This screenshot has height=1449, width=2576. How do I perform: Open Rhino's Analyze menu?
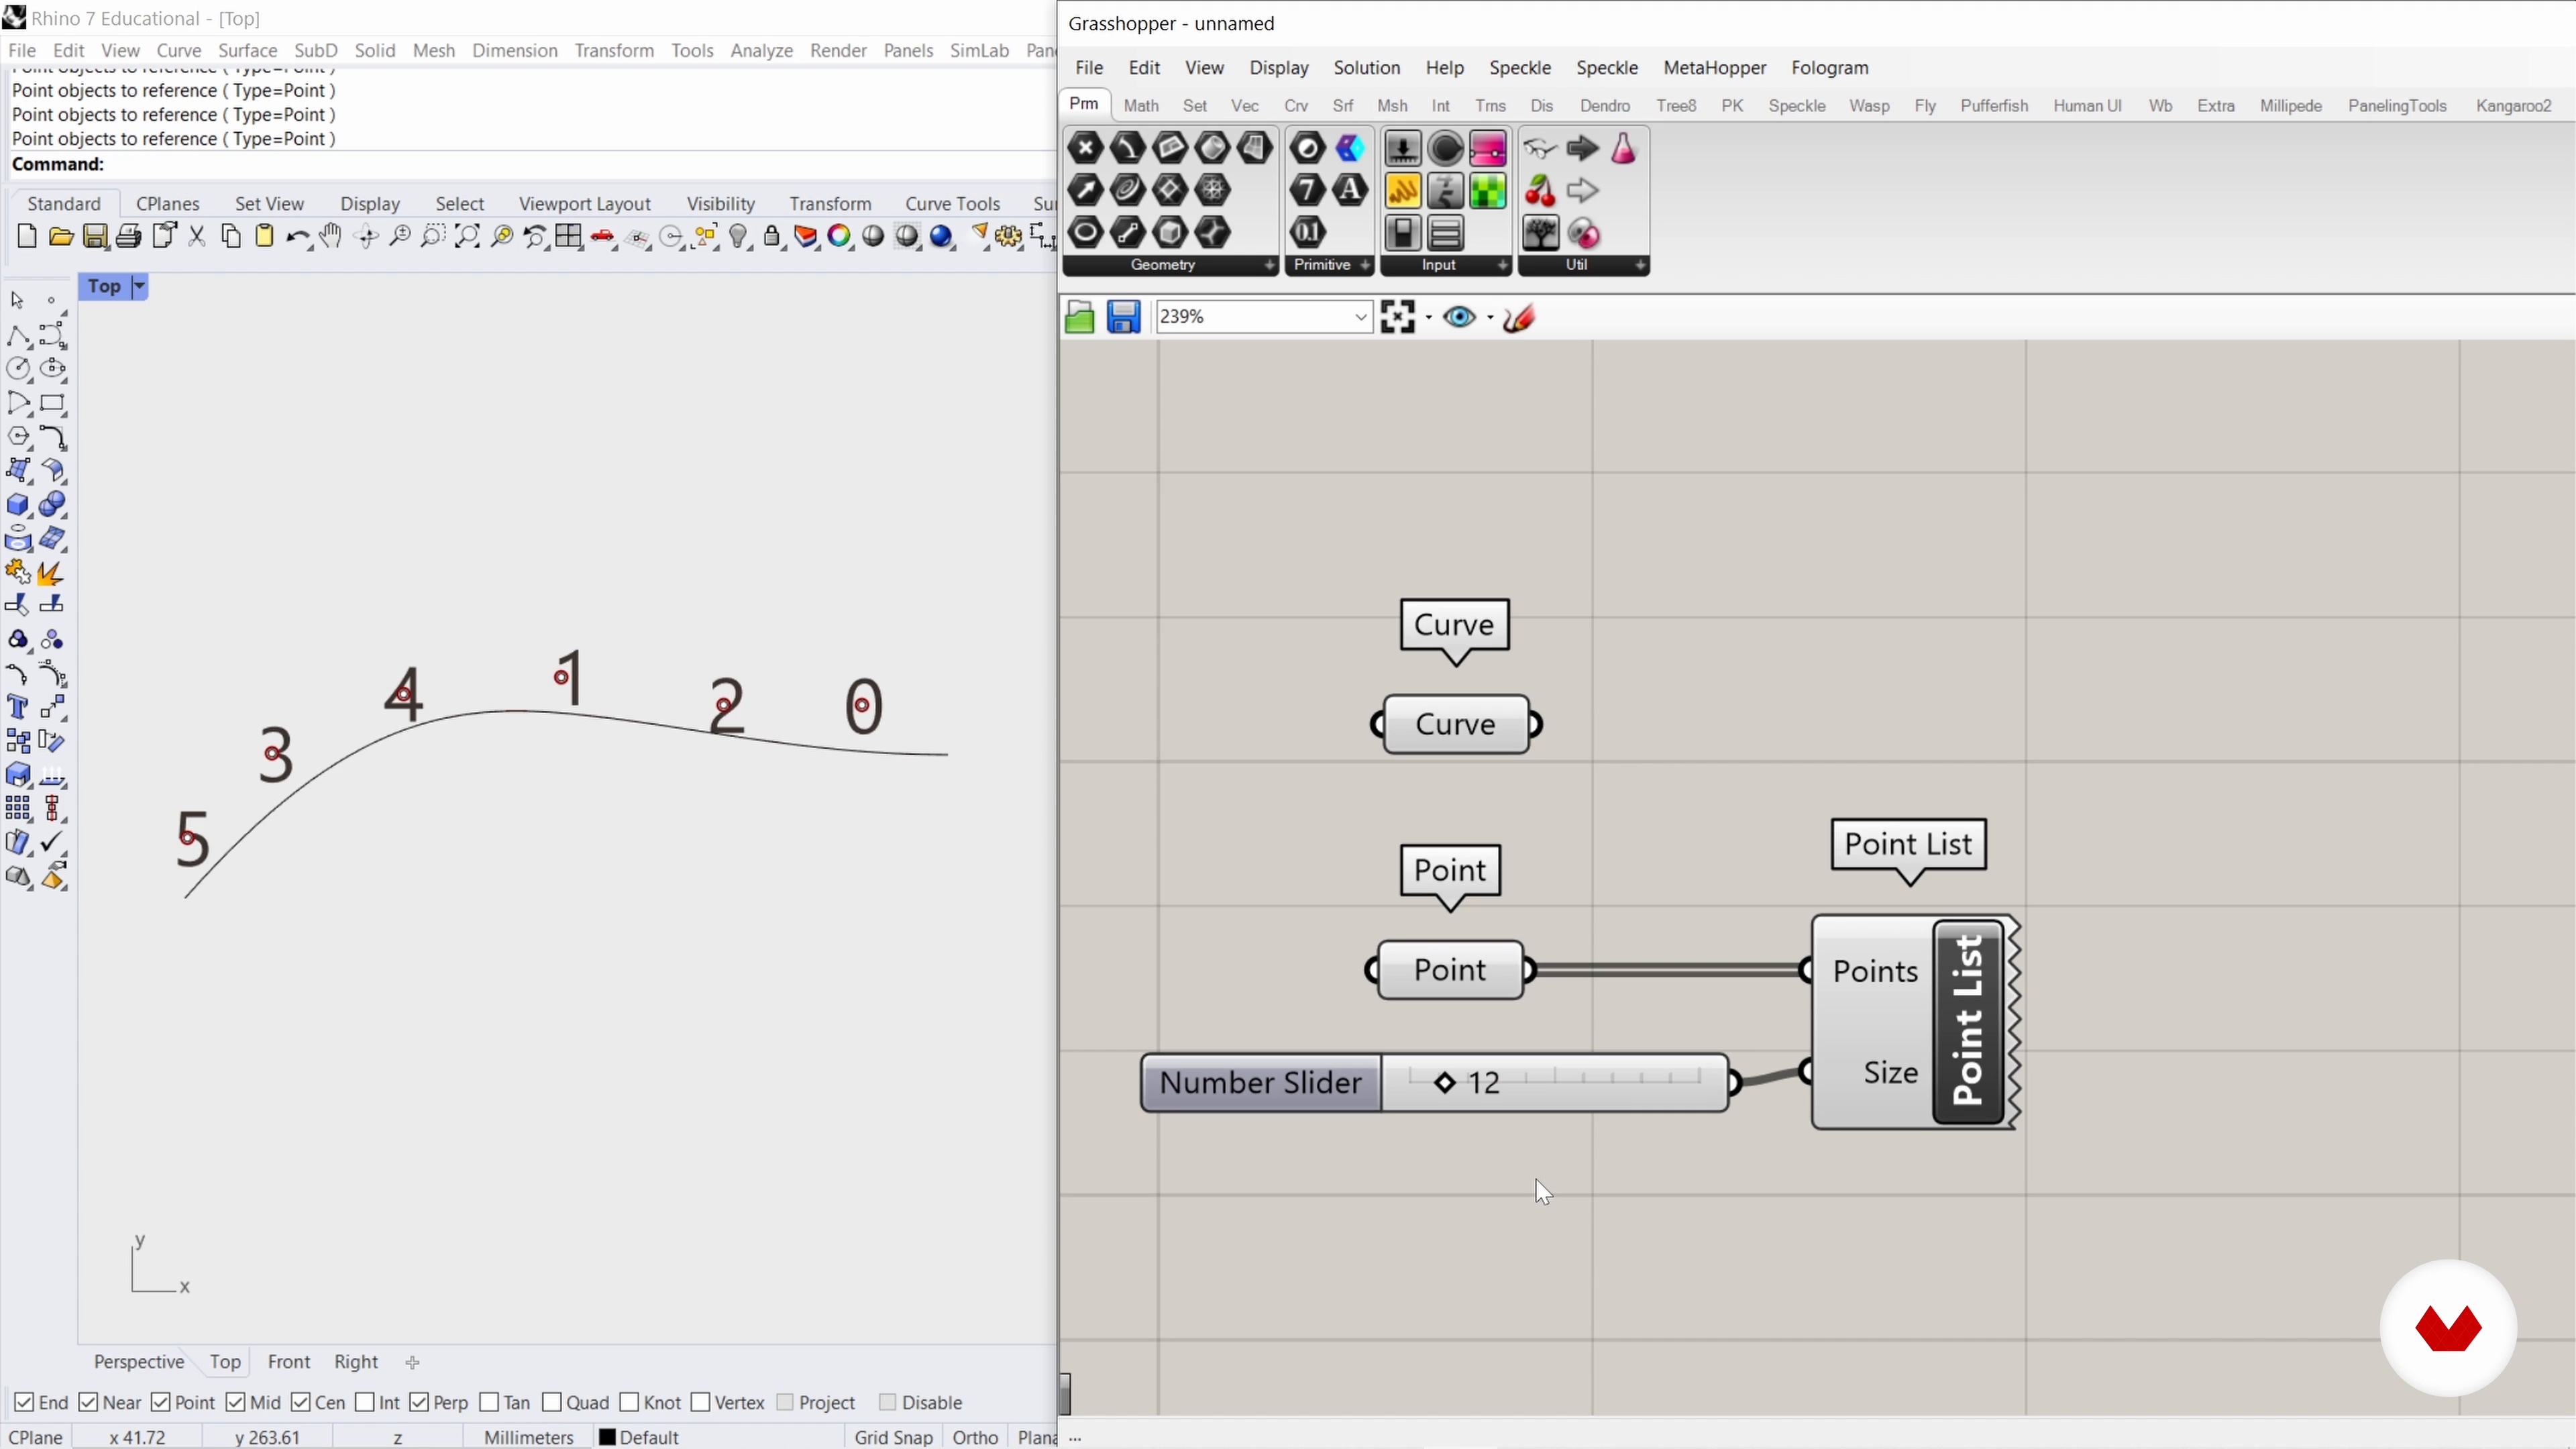coord(761,50)
